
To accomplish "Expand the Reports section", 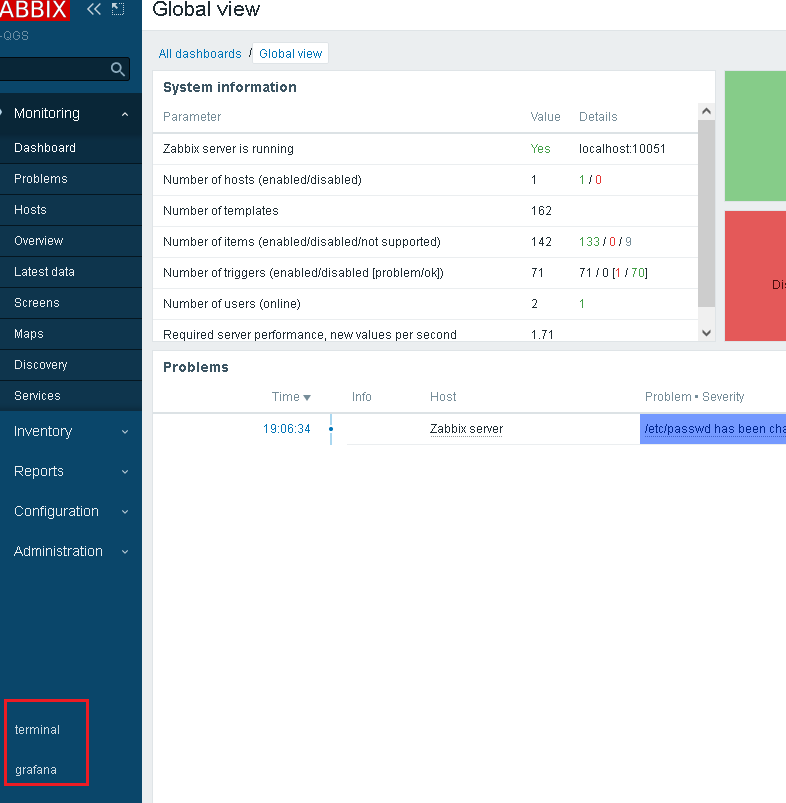I will (71, 471).
